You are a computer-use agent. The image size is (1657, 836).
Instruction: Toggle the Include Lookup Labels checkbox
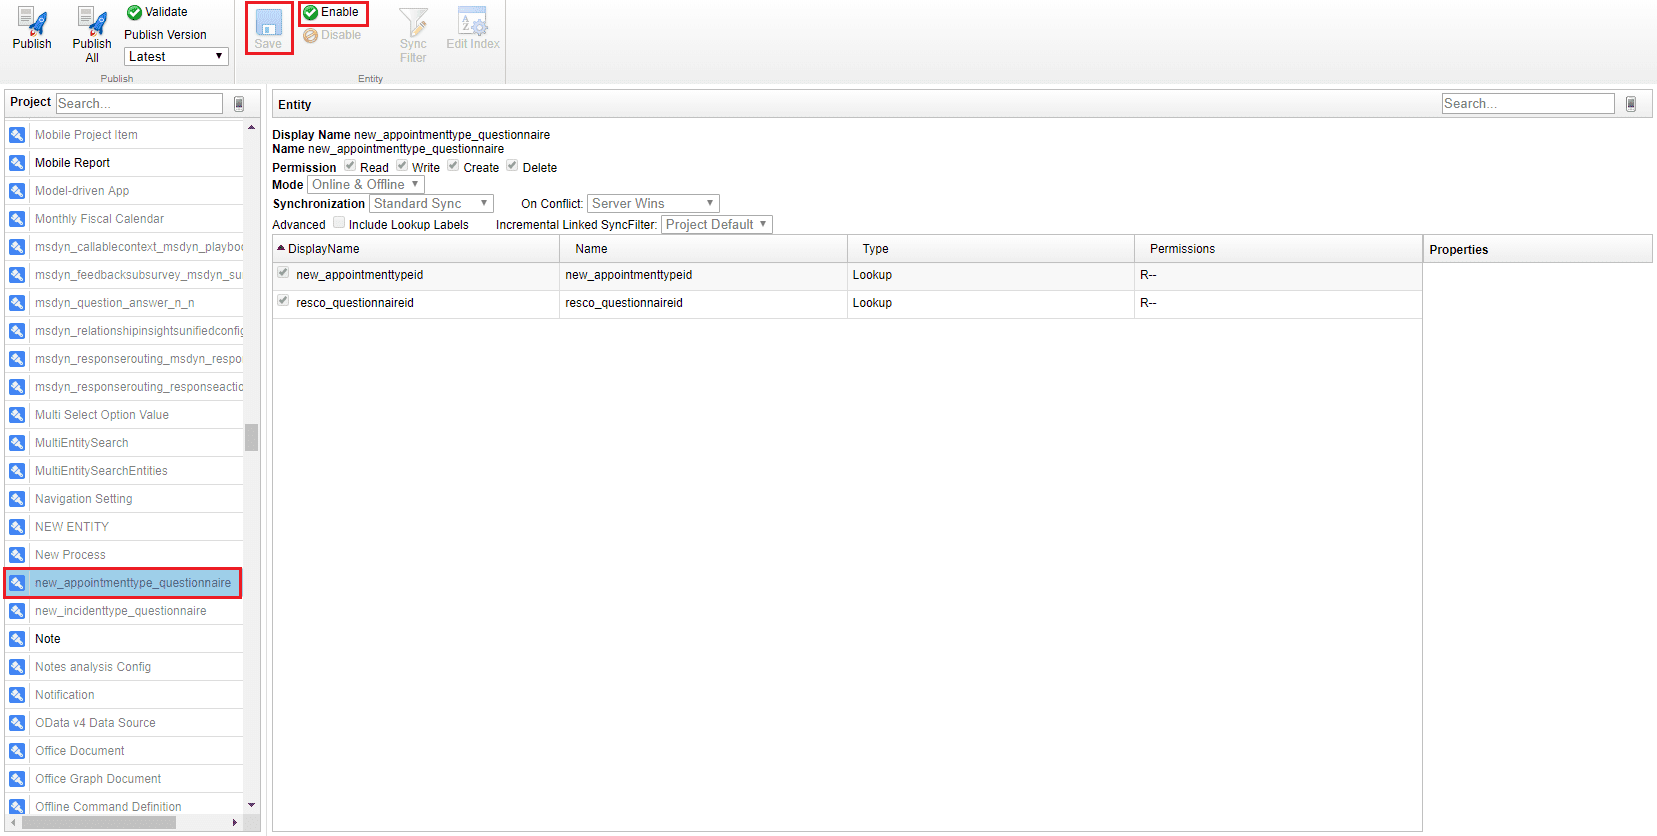click(x=339, y=223)
